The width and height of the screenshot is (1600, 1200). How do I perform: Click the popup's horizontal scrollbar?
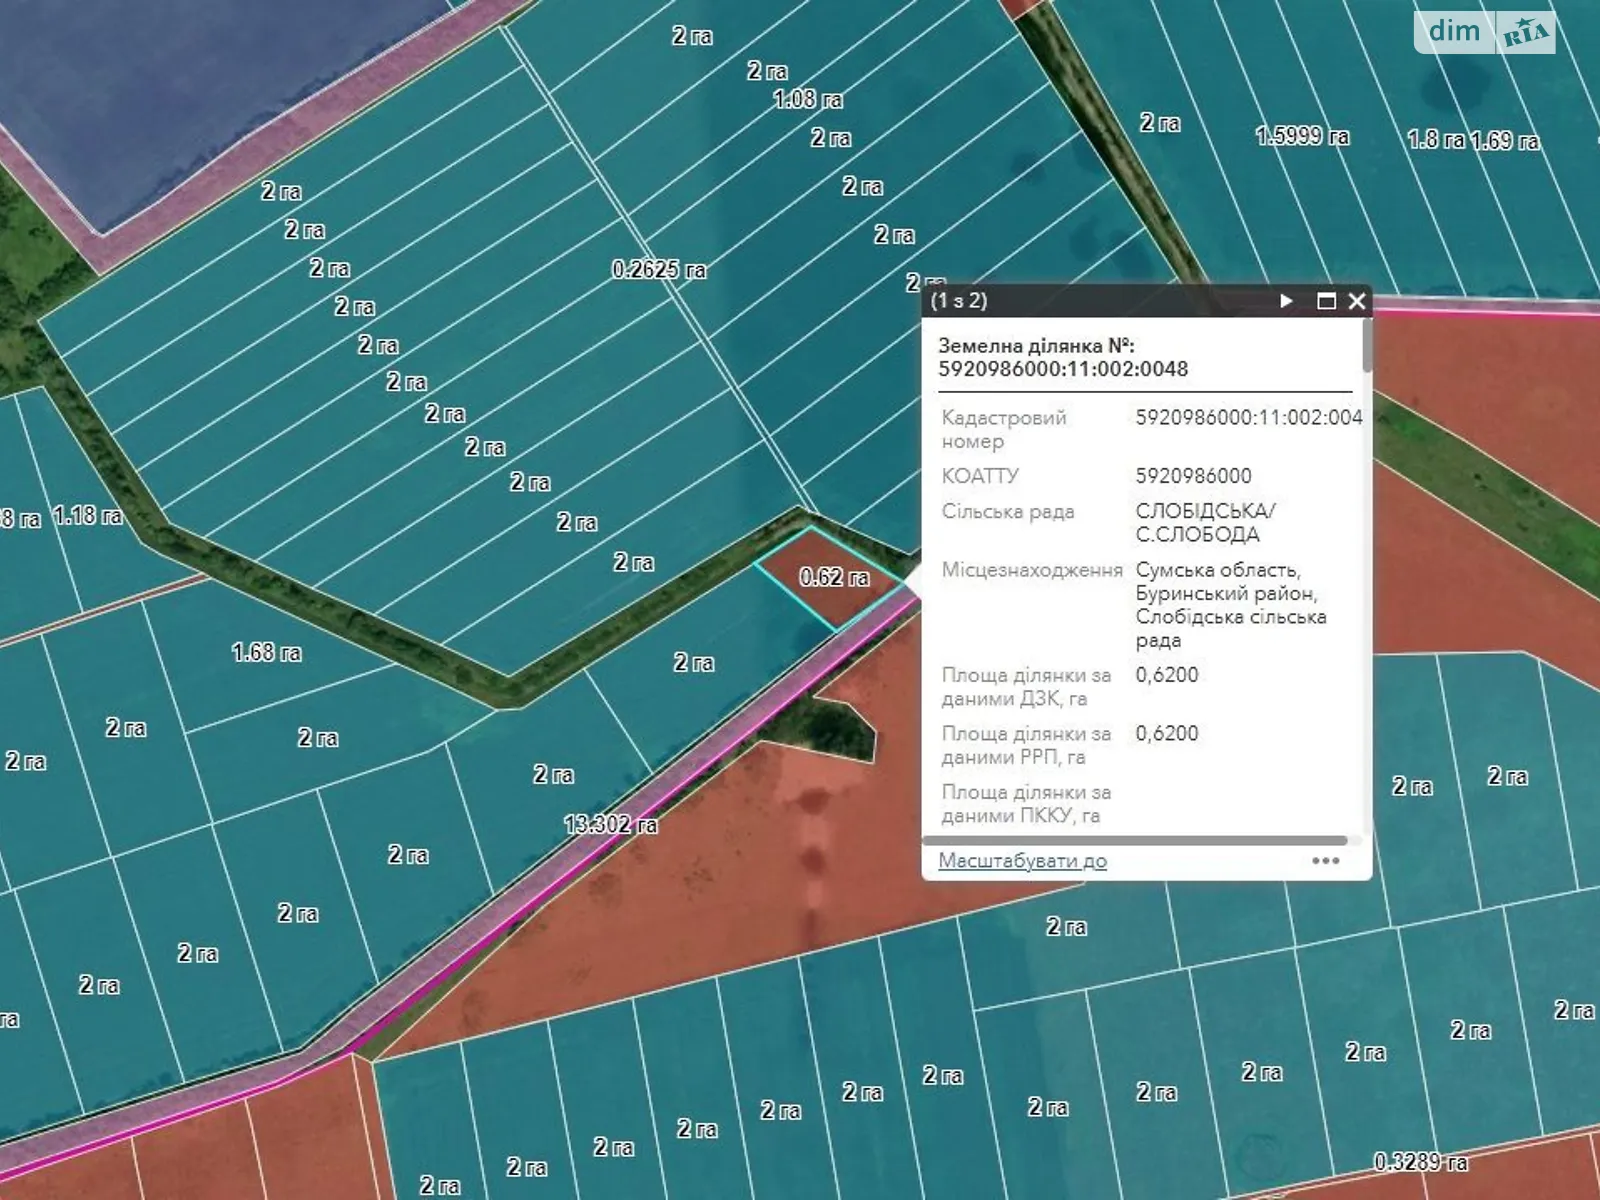[x=1134, y=841]
